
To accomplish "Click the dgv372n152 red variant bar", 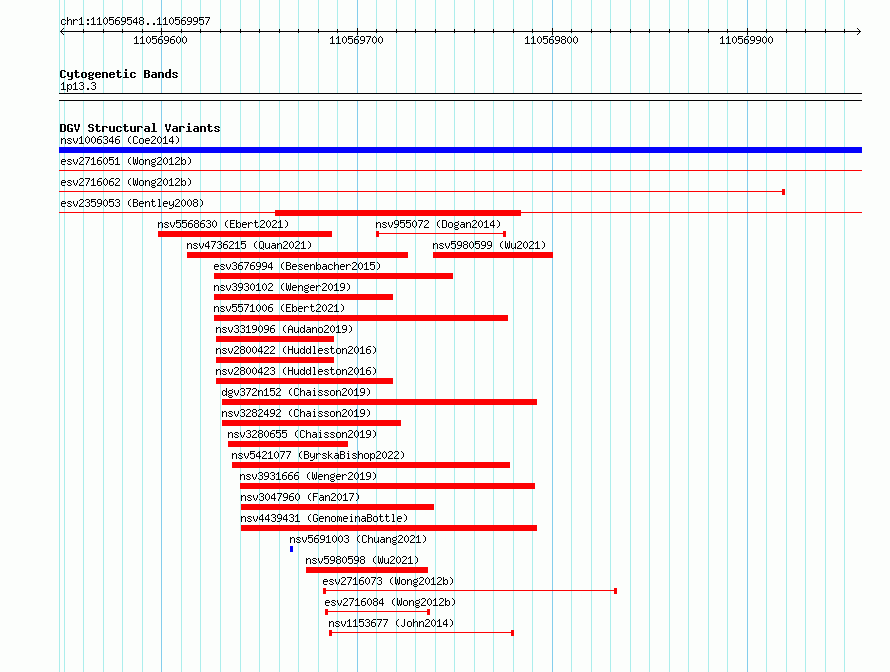I will 379,402.
